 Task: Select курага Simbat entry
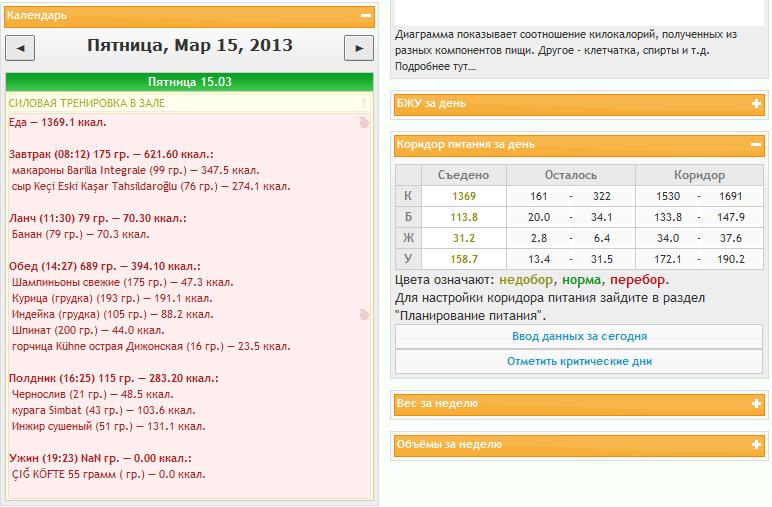103,411
